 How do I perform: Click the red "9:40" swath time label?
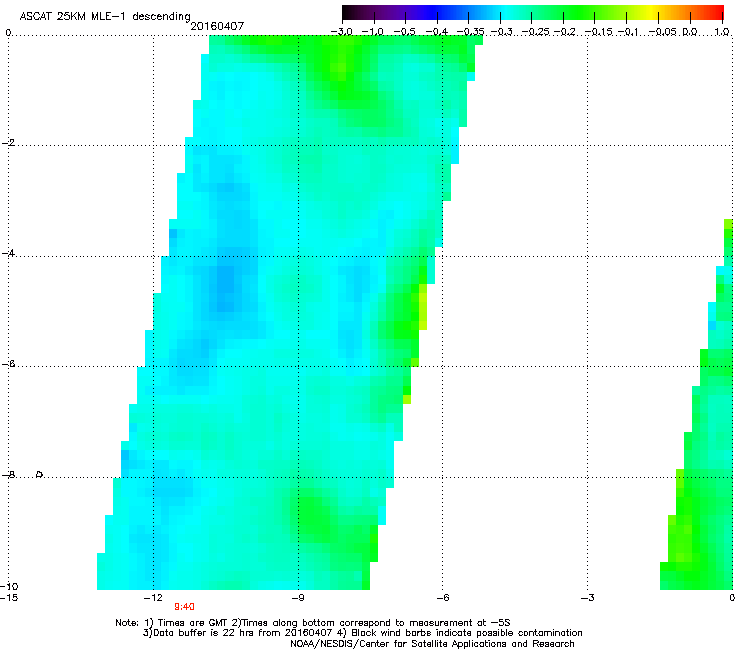click(185, 607)
